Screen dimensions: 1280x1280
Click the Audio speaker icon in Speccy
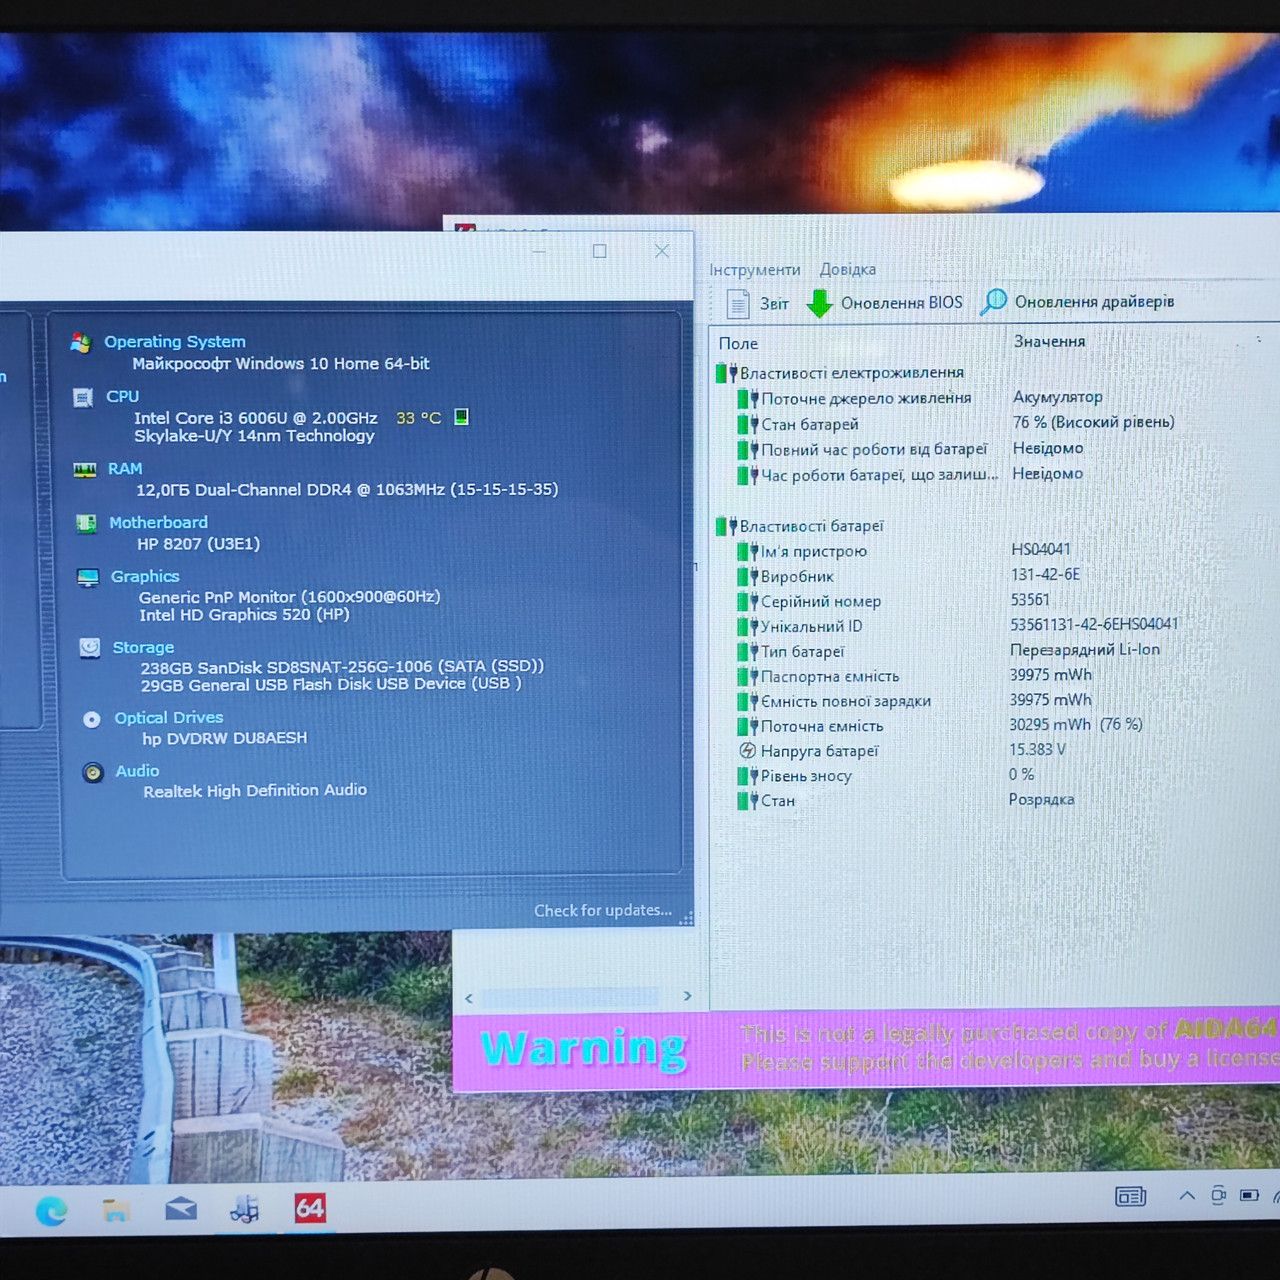93,772
